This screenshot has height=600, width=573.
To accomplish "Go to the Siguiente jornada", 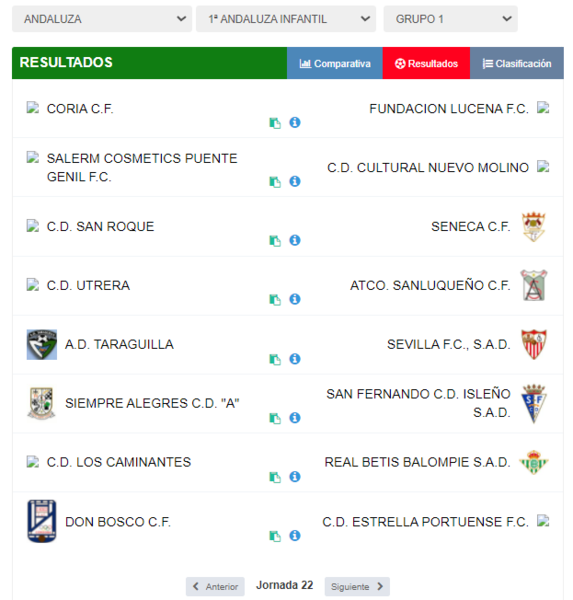I will (x=357, y=586).
